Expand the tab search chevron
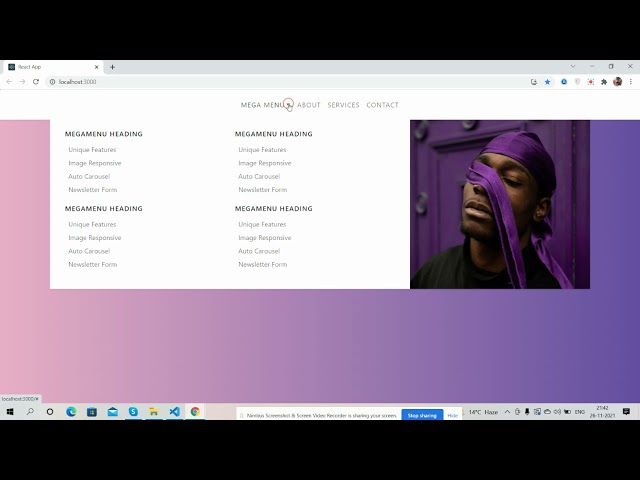 (573, 66)
